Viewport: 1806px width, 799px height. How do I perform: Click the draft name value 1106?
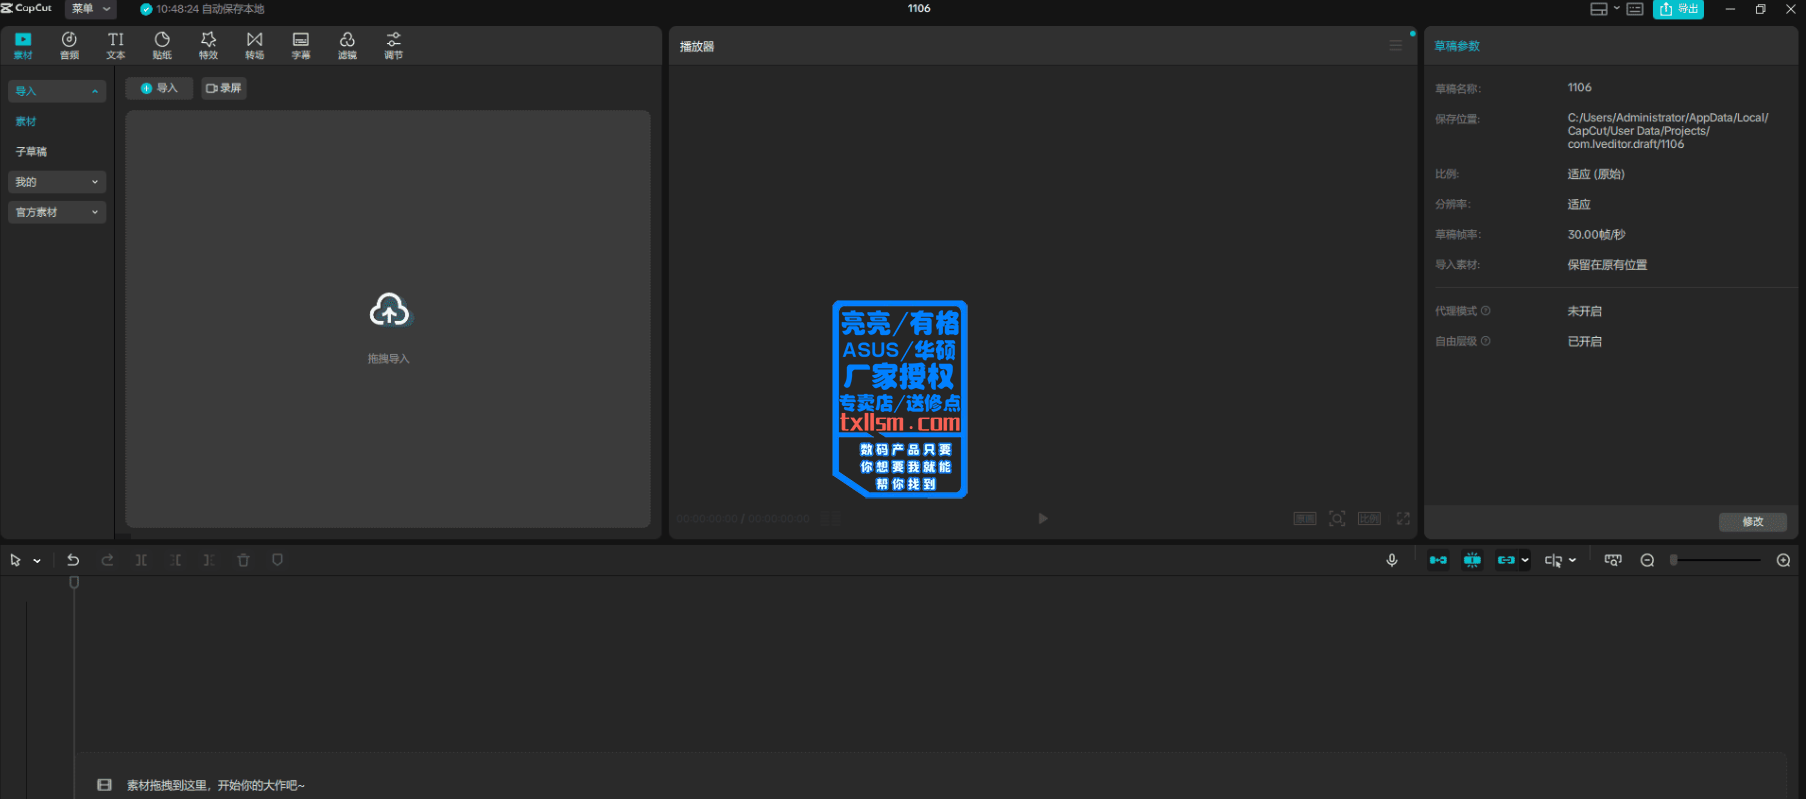pos(1579,88)
